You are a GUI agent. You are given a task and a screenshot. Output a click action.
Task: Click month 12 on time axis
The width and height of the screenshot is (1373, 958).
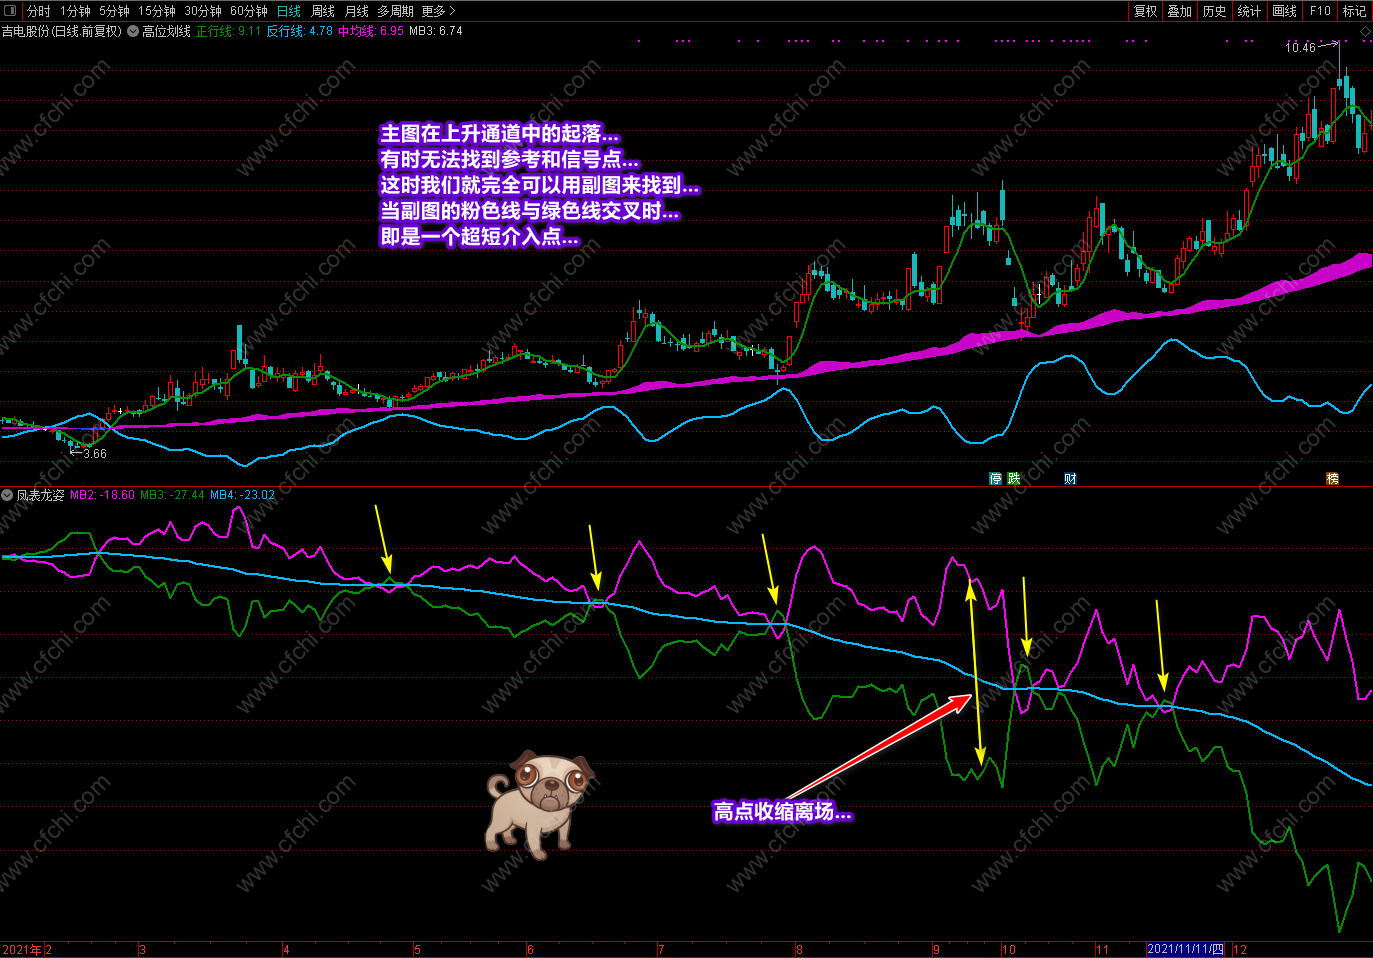click(x=1240, y=949)
